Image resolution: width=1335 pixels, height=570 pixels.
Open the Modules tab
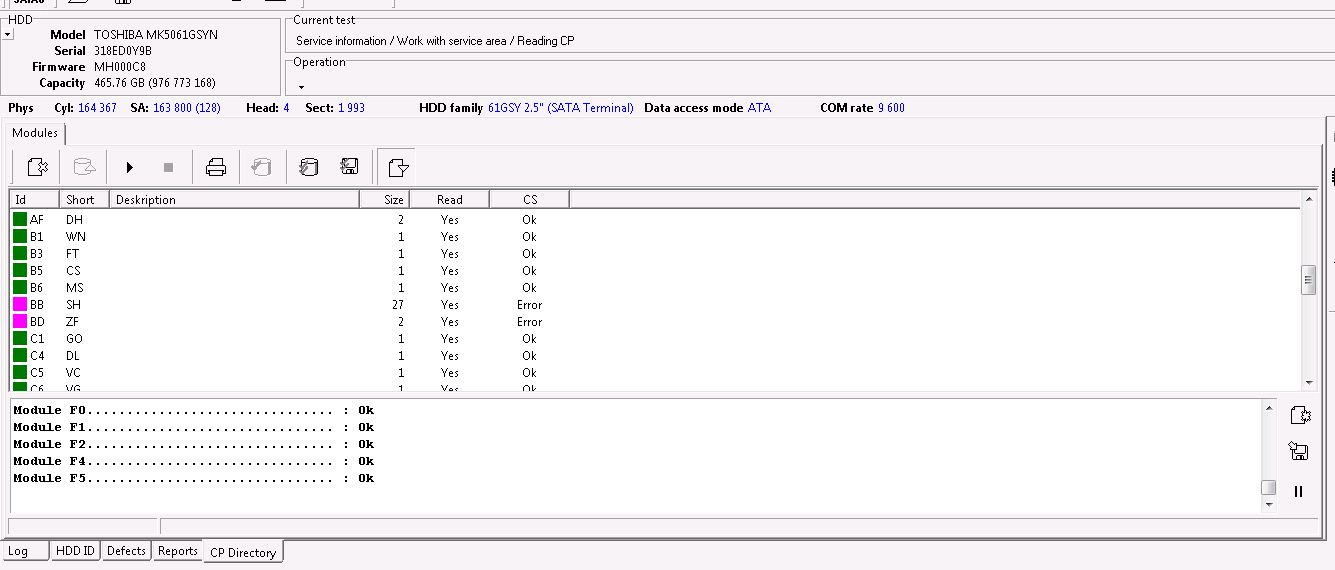(x=35, y=133)
